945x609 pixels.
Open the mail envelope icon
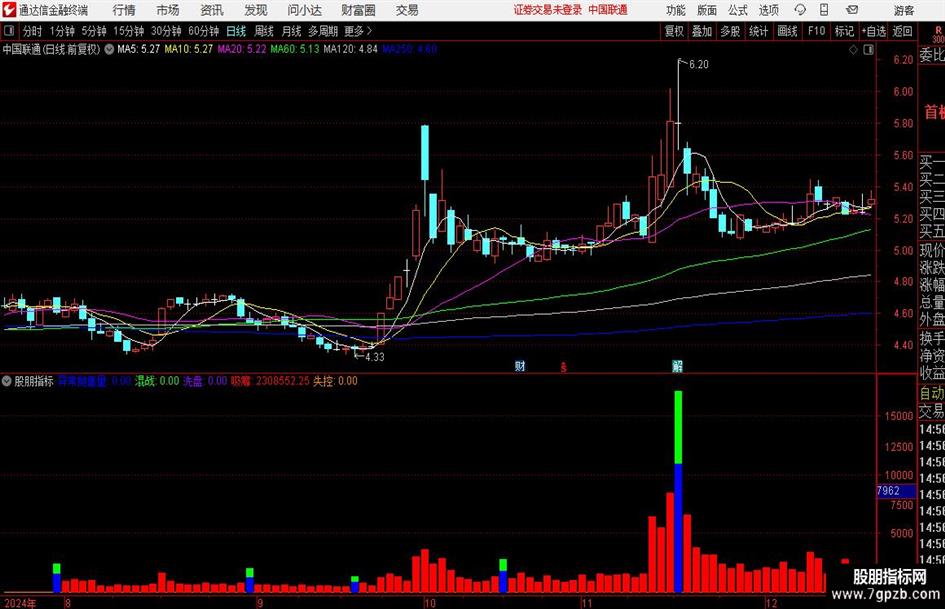(852, 10)
